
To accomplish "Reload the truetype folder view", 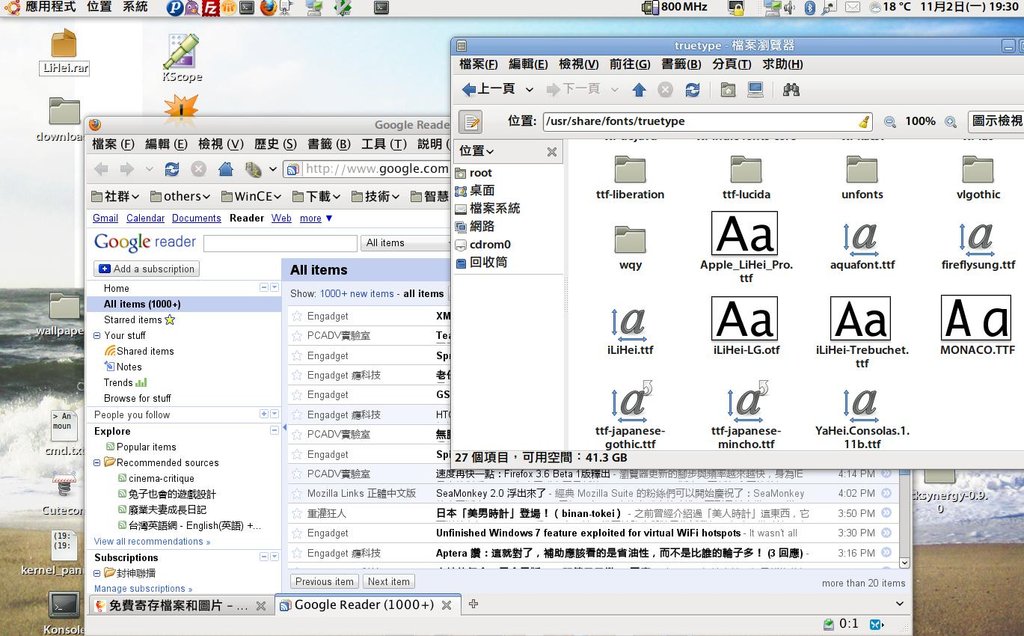I will point(692,89).
